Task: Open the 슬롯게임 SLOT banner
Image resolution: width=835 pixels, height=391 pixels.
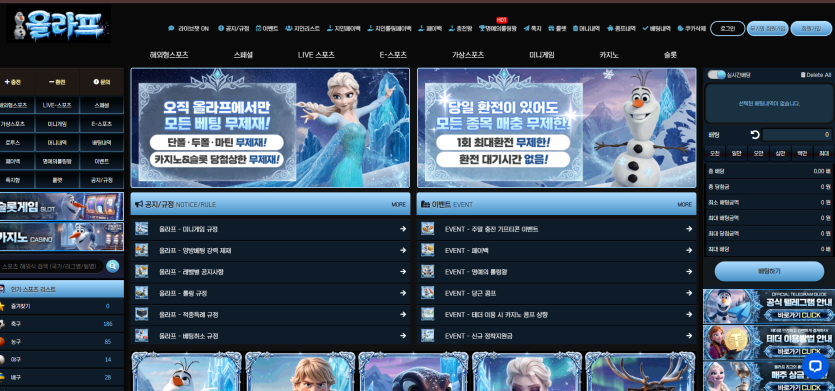Action: (62, 207)
